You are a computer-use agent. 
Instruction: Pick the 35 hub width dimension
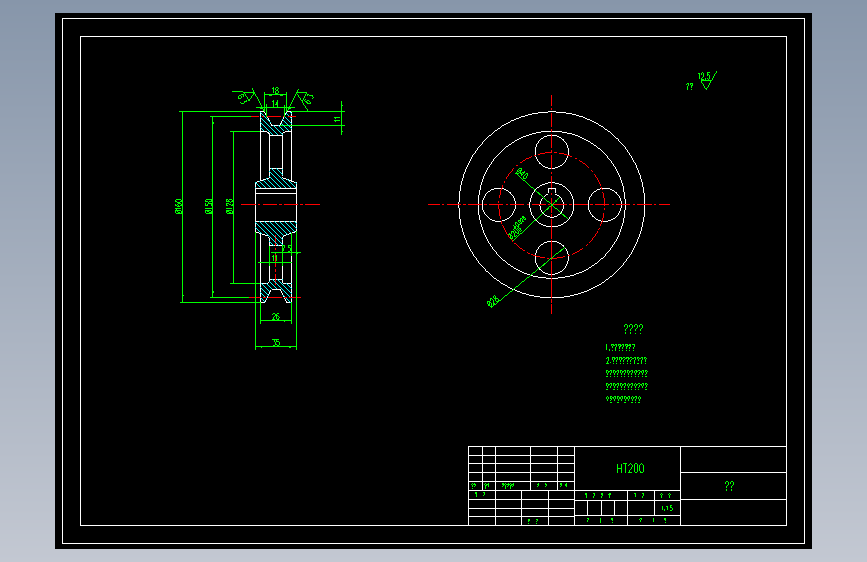click(276, 342)
